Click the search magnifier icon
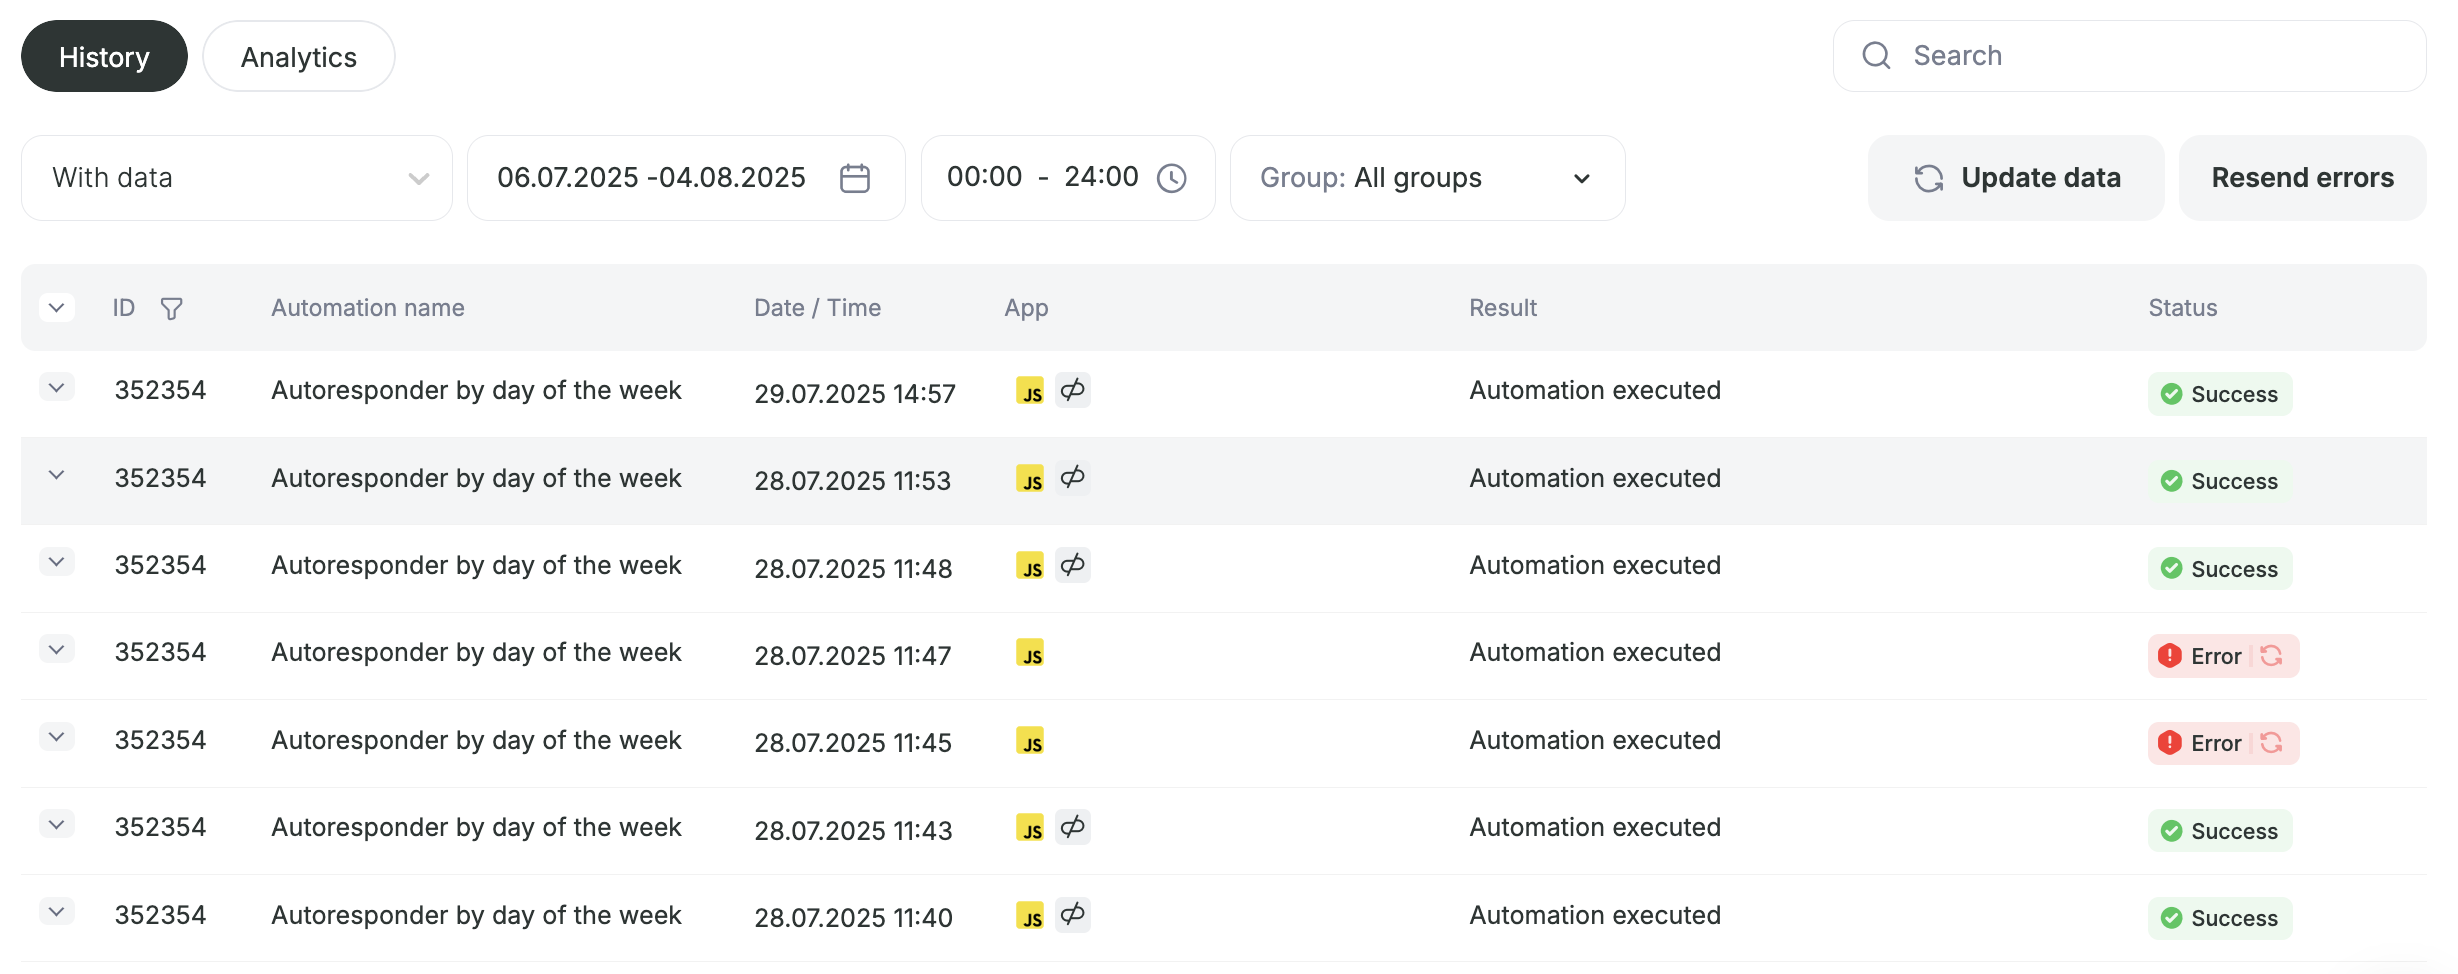This screenshot has height=974, width=2458. [x=1877, y=55]
